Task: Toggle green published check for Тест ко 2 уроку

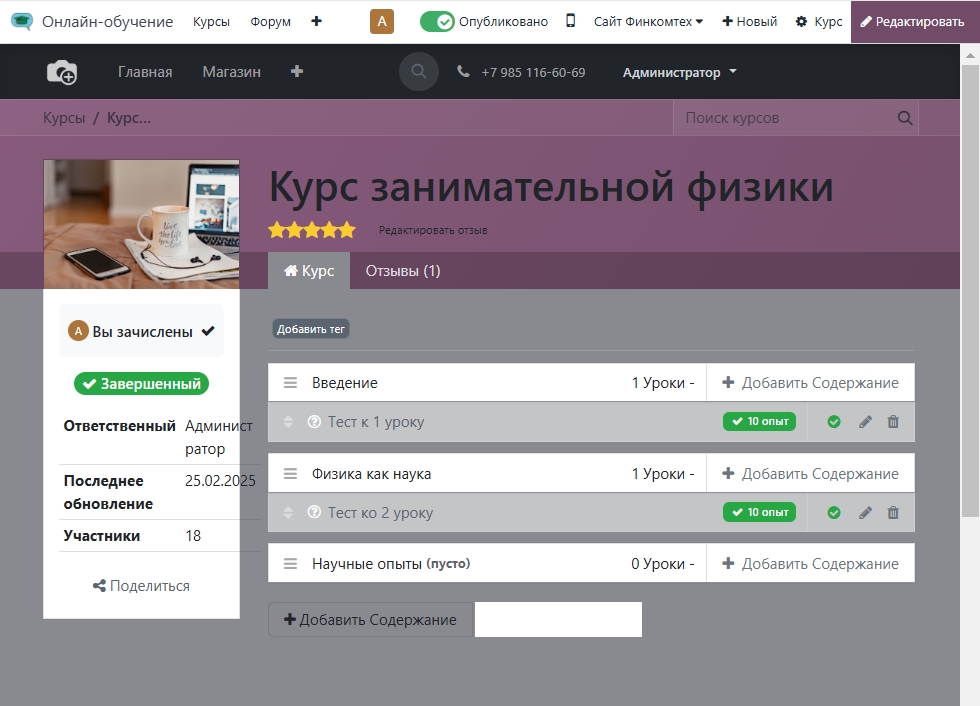Action: pyautogui.click(x=834, y=513)
